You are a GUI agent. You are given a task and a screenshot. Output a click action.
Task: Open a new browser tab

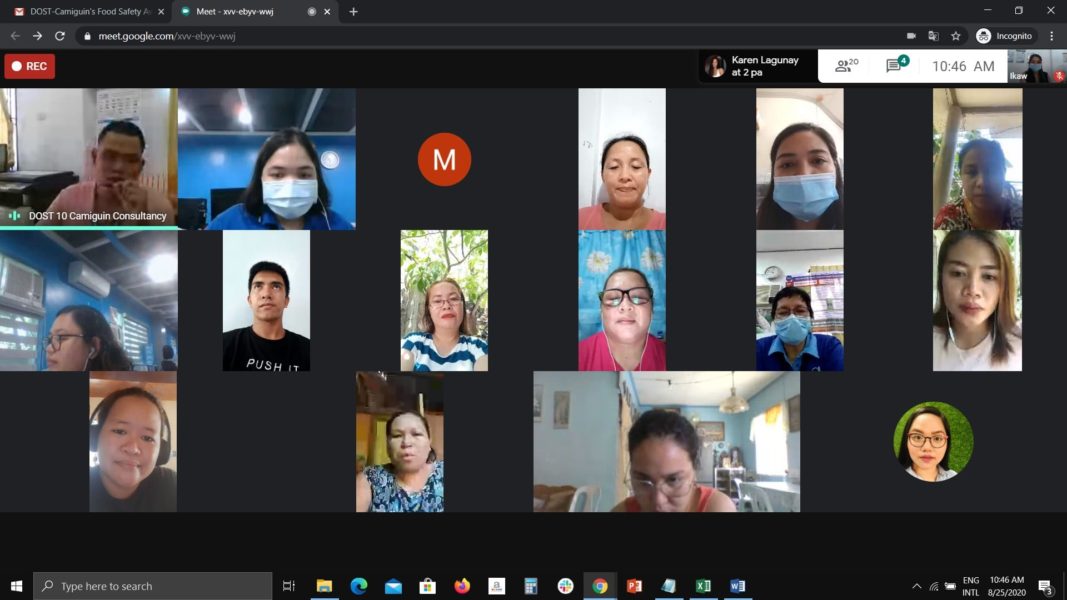(353, 12)
